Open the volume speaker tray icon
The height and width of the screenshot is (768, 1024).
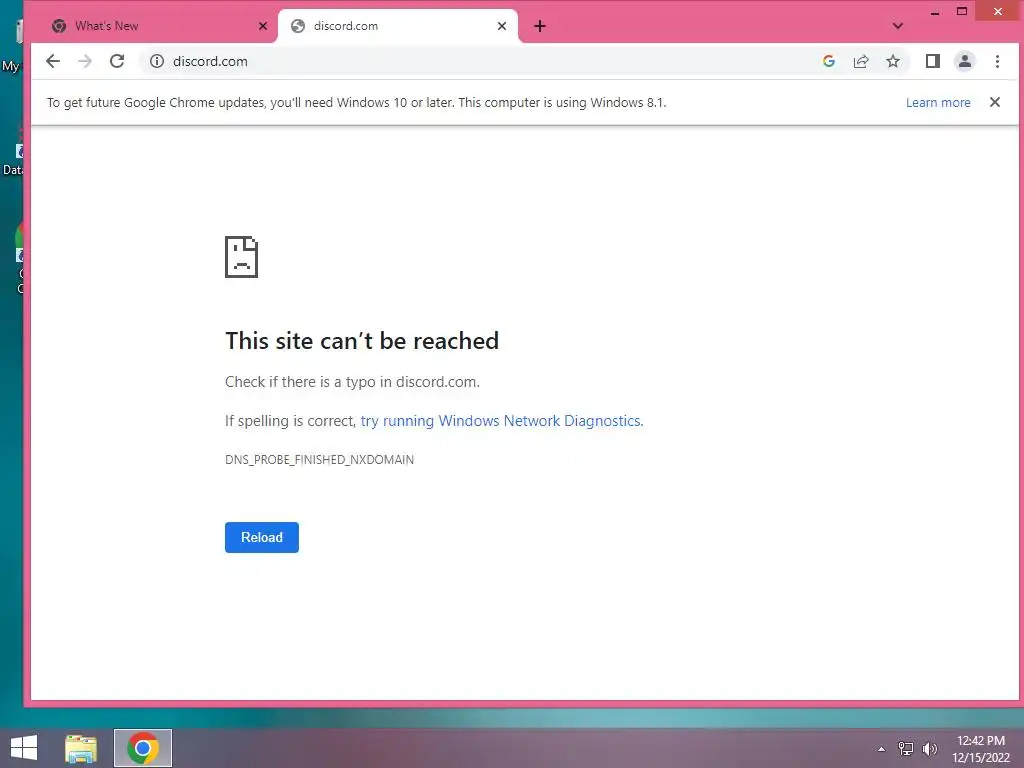[930, 749]
